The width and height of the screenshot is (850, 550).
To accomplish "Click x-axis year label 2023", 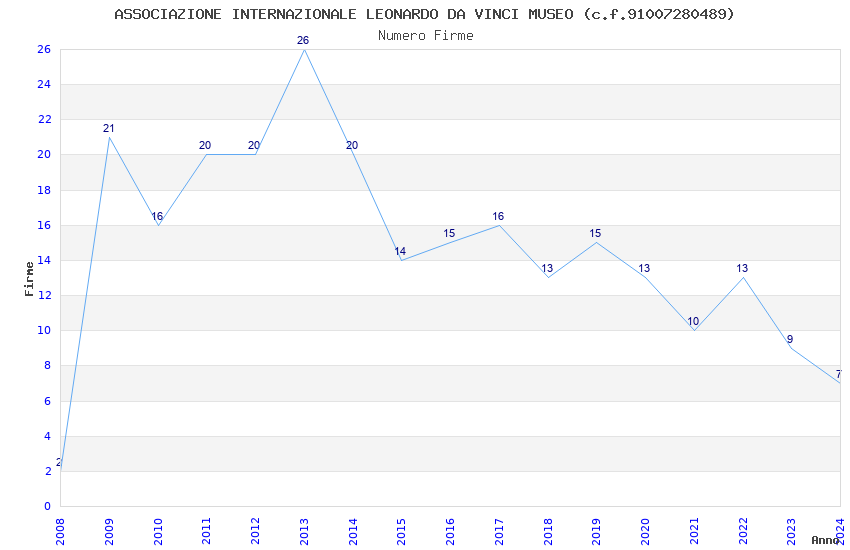I will point(791,531).
